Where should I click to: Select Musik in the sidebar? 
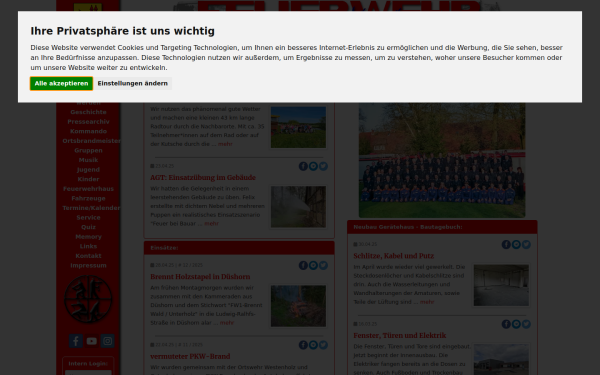pyautogui.click(x=88, y=160)
